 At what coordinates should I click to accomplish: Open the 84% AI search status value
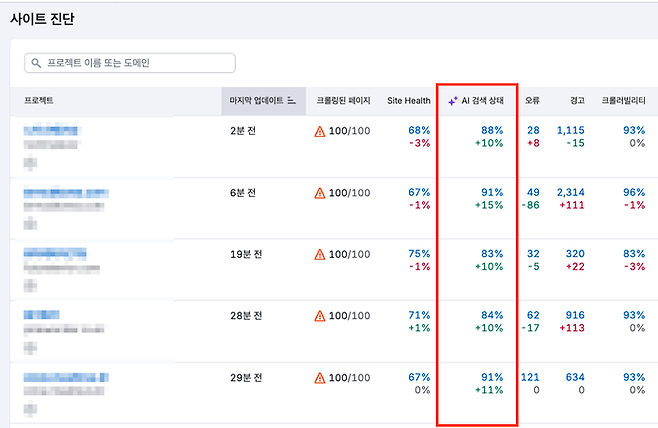pos(492,315)
